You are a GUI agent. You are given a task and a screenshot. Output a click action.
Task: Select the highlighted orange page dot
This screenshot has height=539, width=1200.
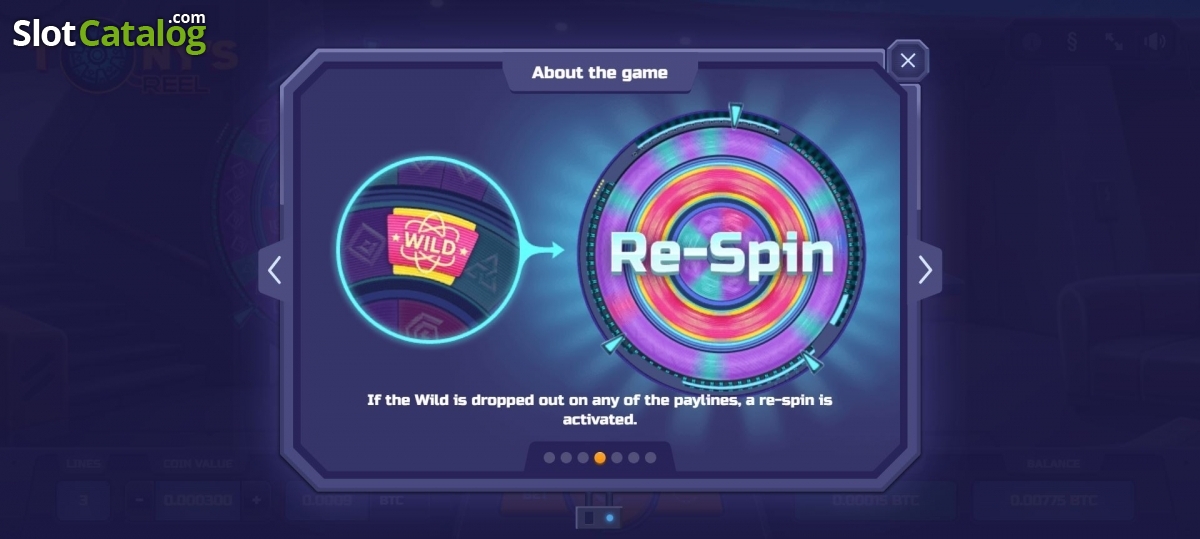(x=600, y=458)
